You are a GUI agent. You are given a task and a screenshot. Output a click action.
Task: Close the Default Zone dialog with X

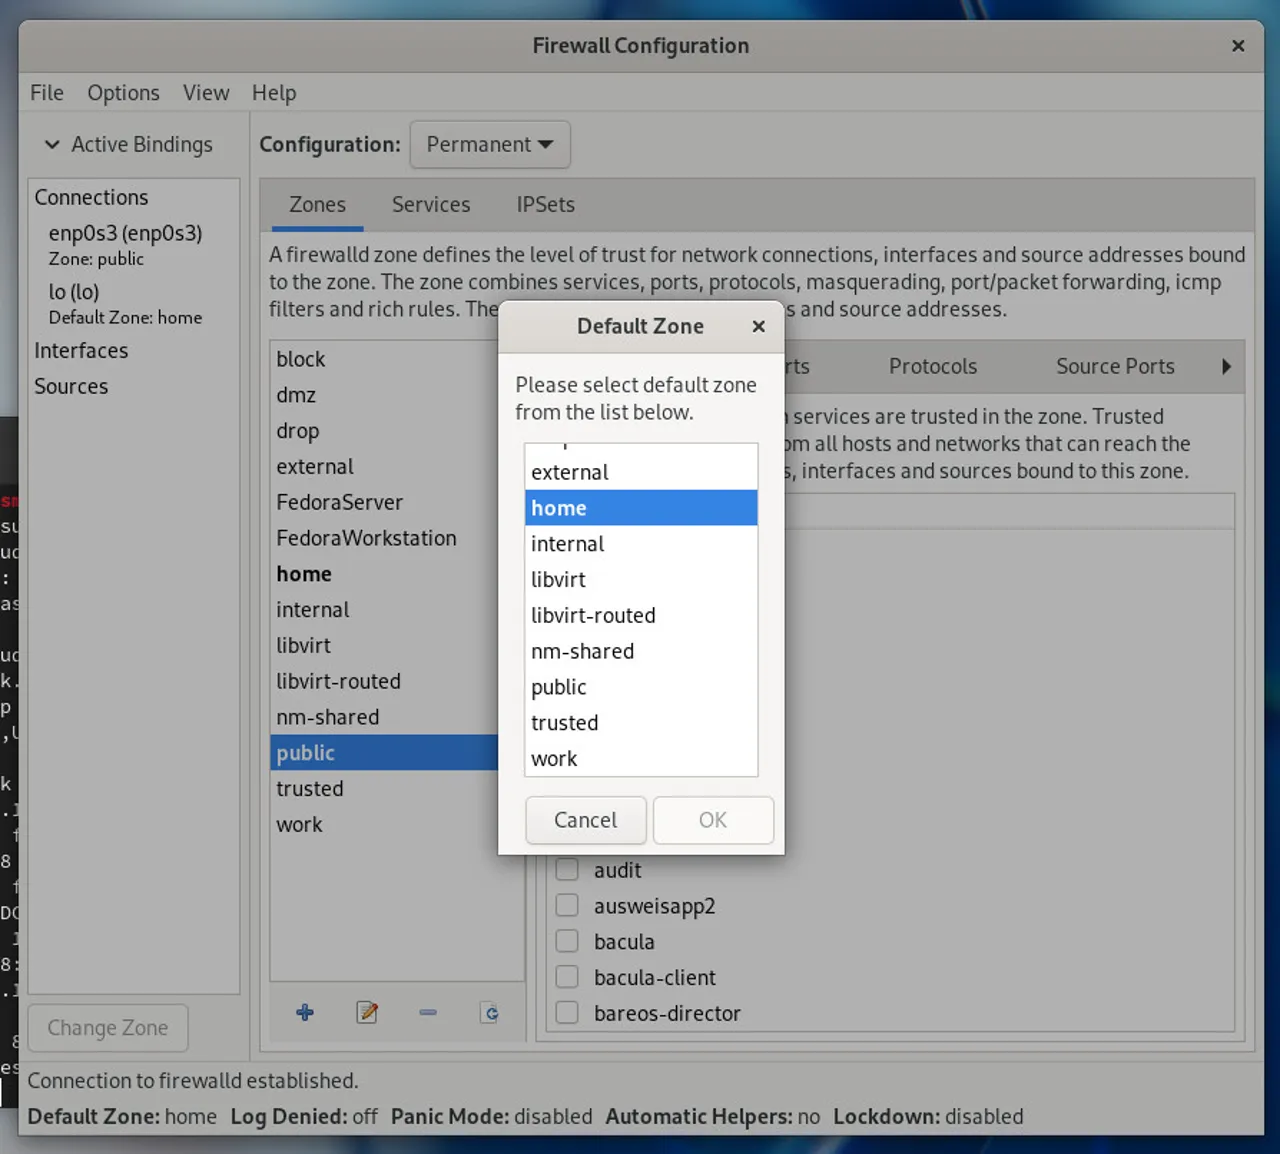[759, 326]
